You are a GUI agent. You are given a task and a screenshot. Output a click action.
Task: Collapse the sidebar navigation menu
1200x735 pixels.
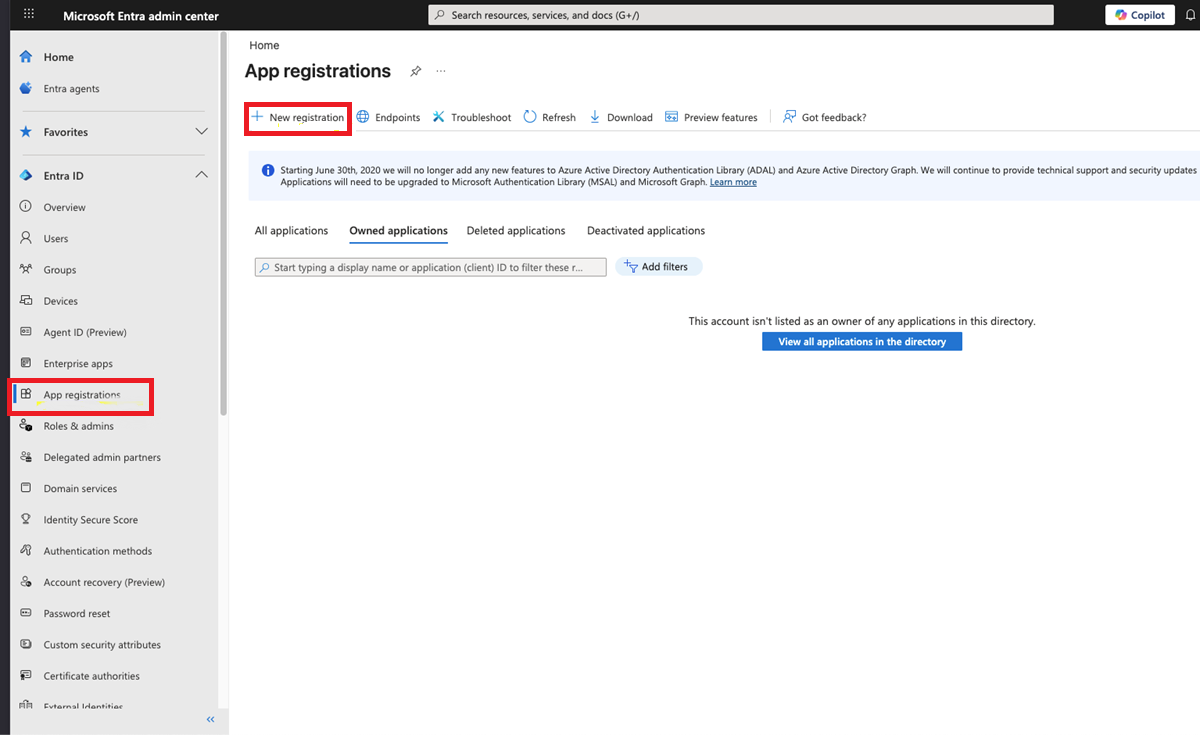[x=211, y=719]
